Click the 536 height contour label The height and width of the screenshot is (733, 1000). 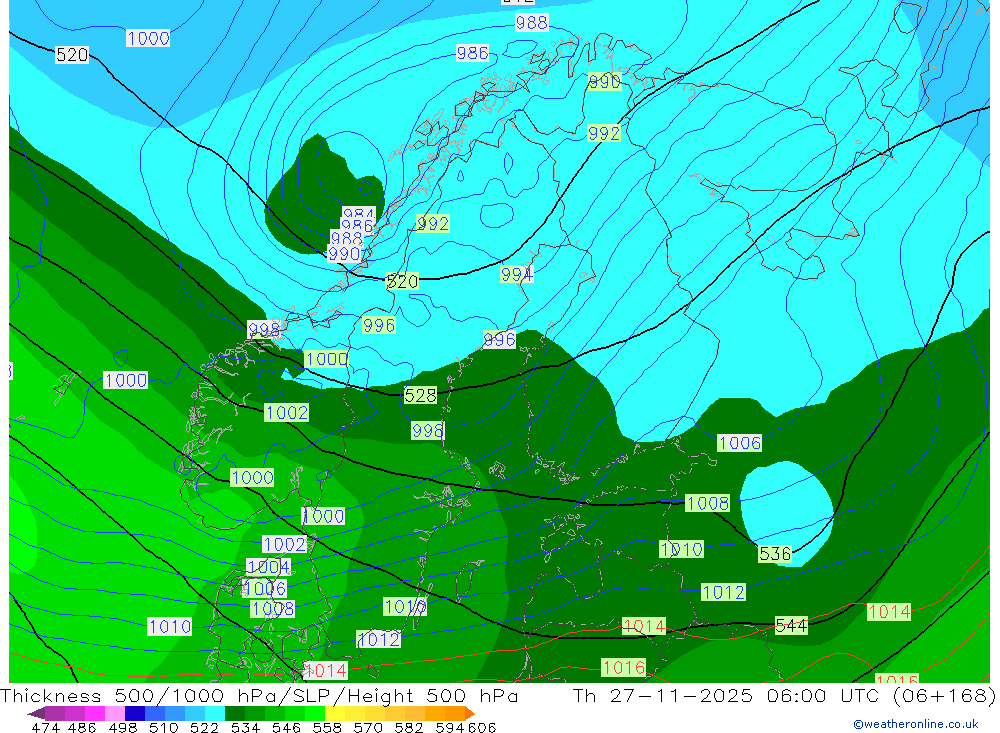775,554
